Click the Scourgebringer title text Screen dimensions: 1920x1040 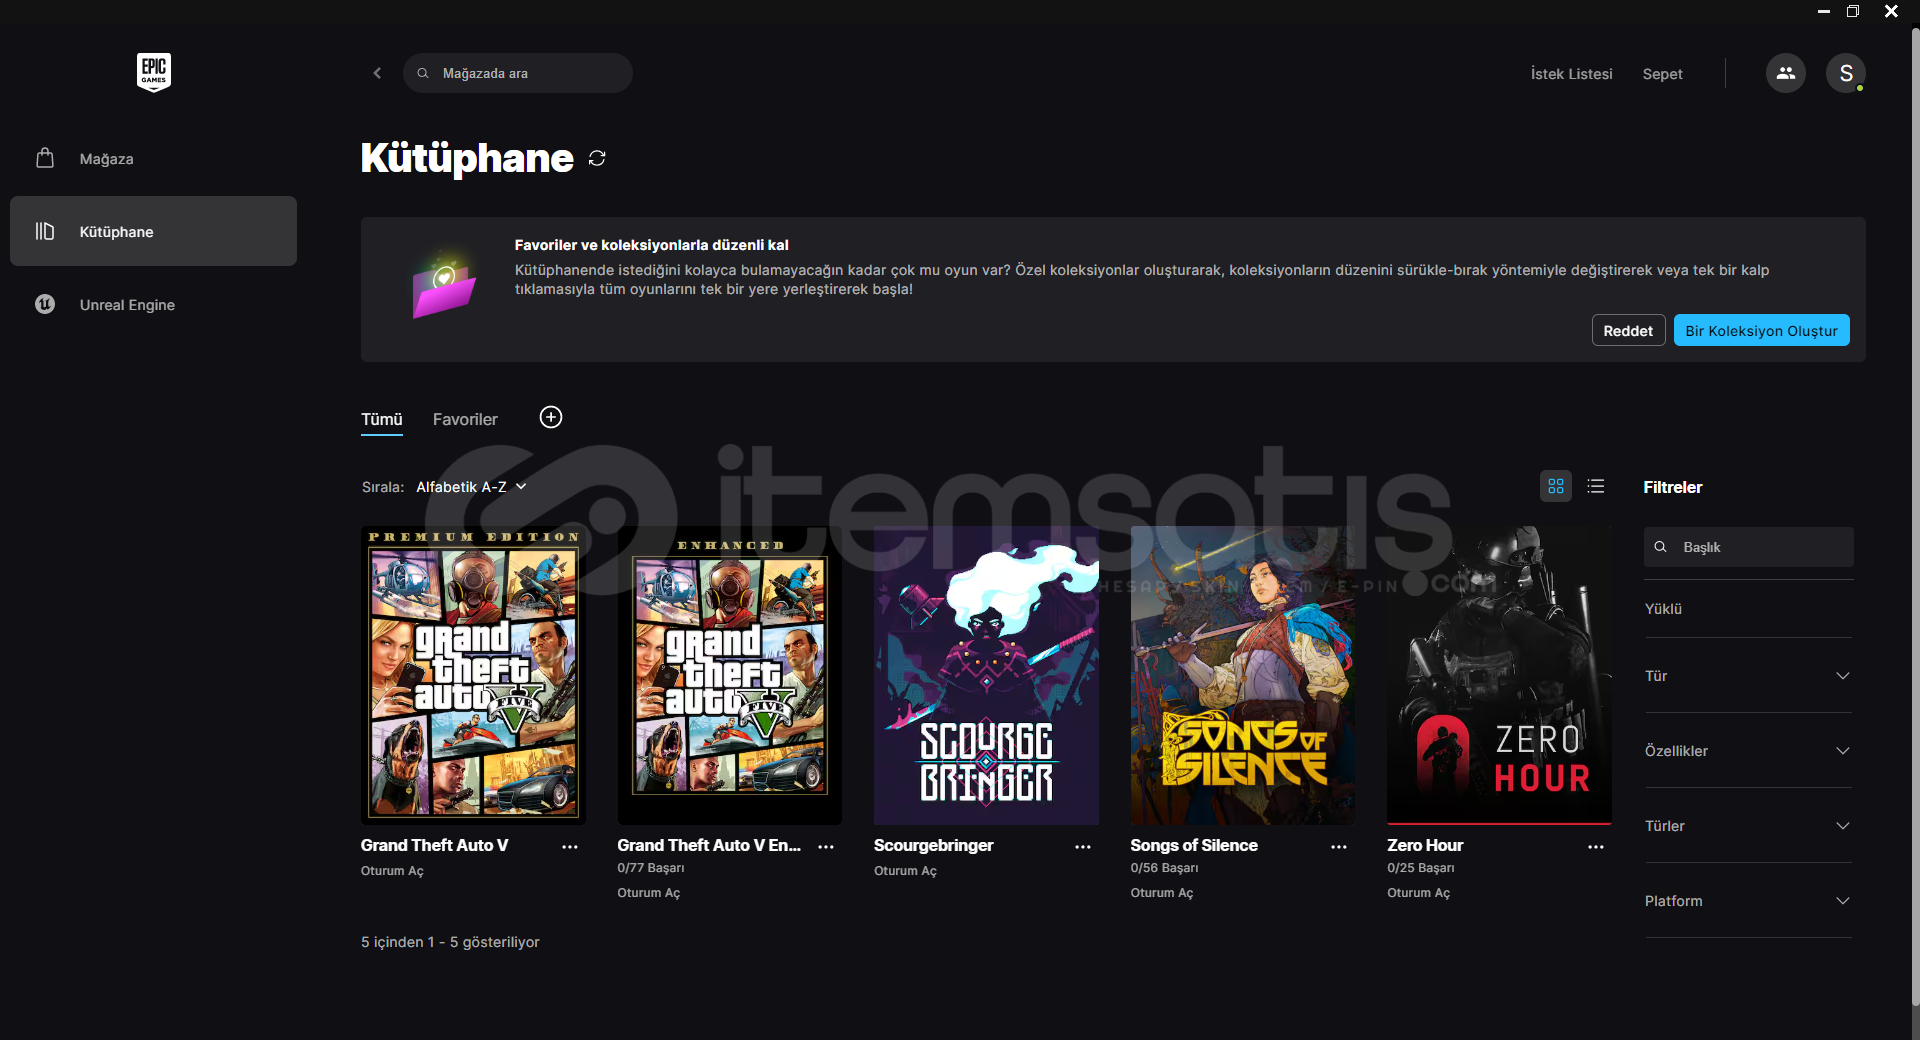934,846
